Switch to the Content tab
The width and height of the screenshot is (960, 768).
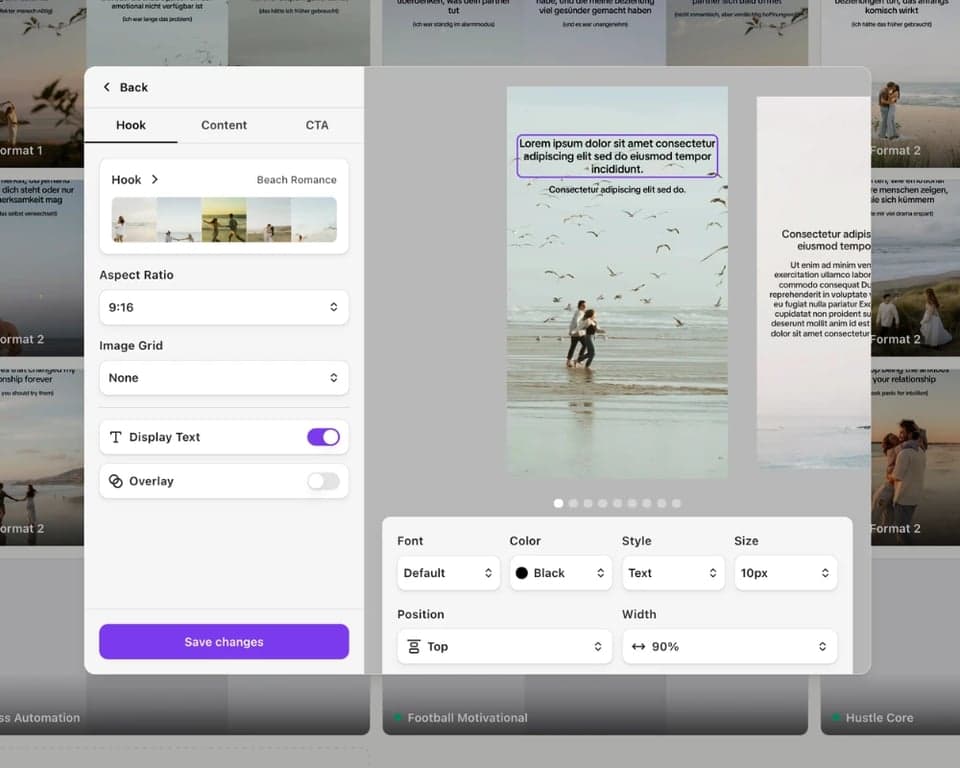click(x=223, y=125)
